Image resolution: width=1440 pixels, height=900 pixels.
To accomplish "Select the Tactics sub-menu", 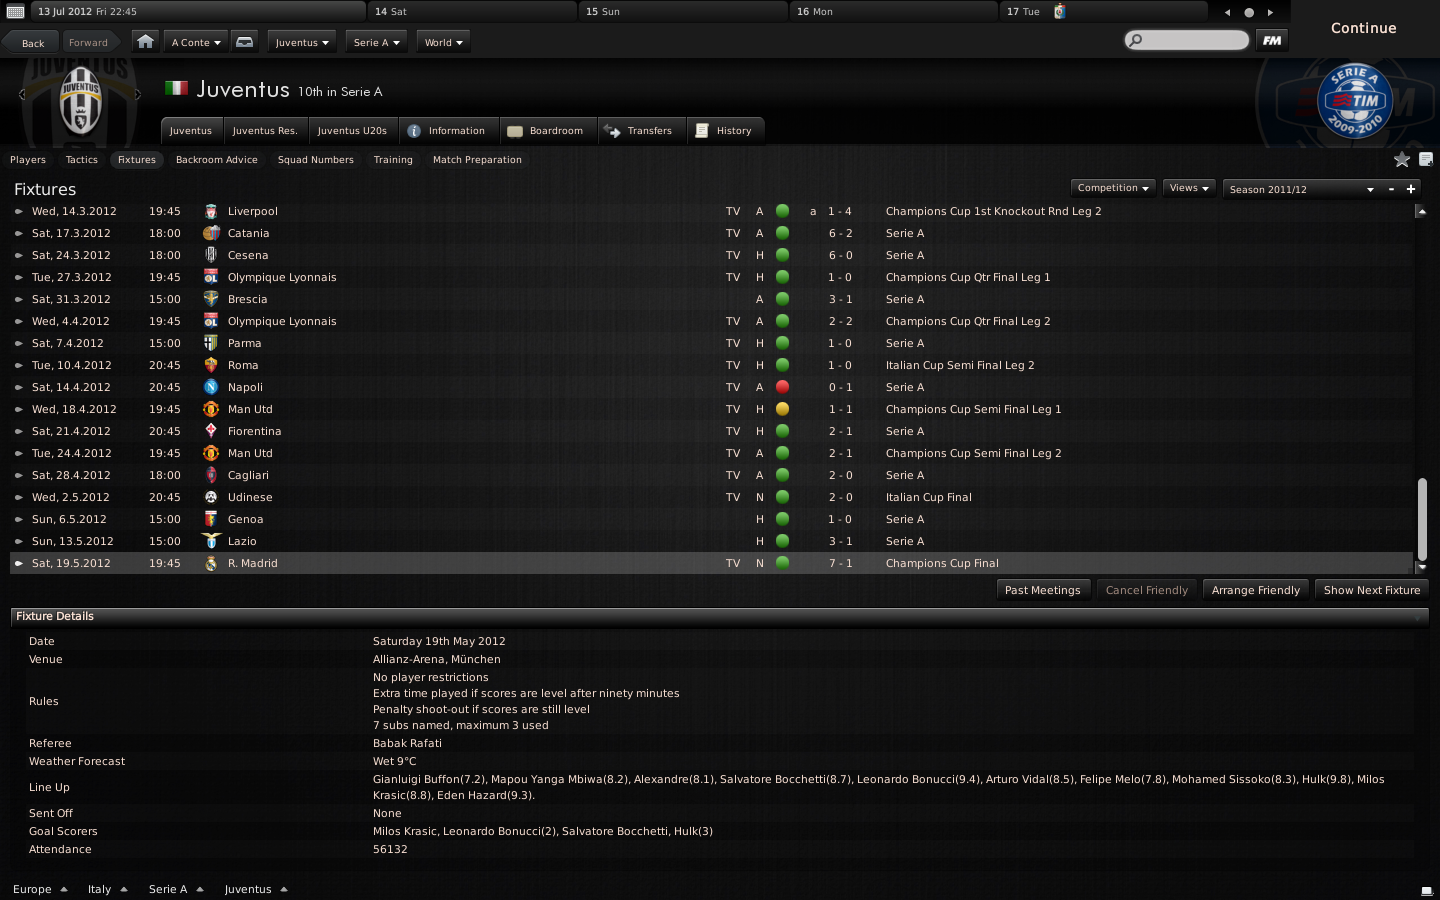I will pyautogui.click(x=82, y=160).
